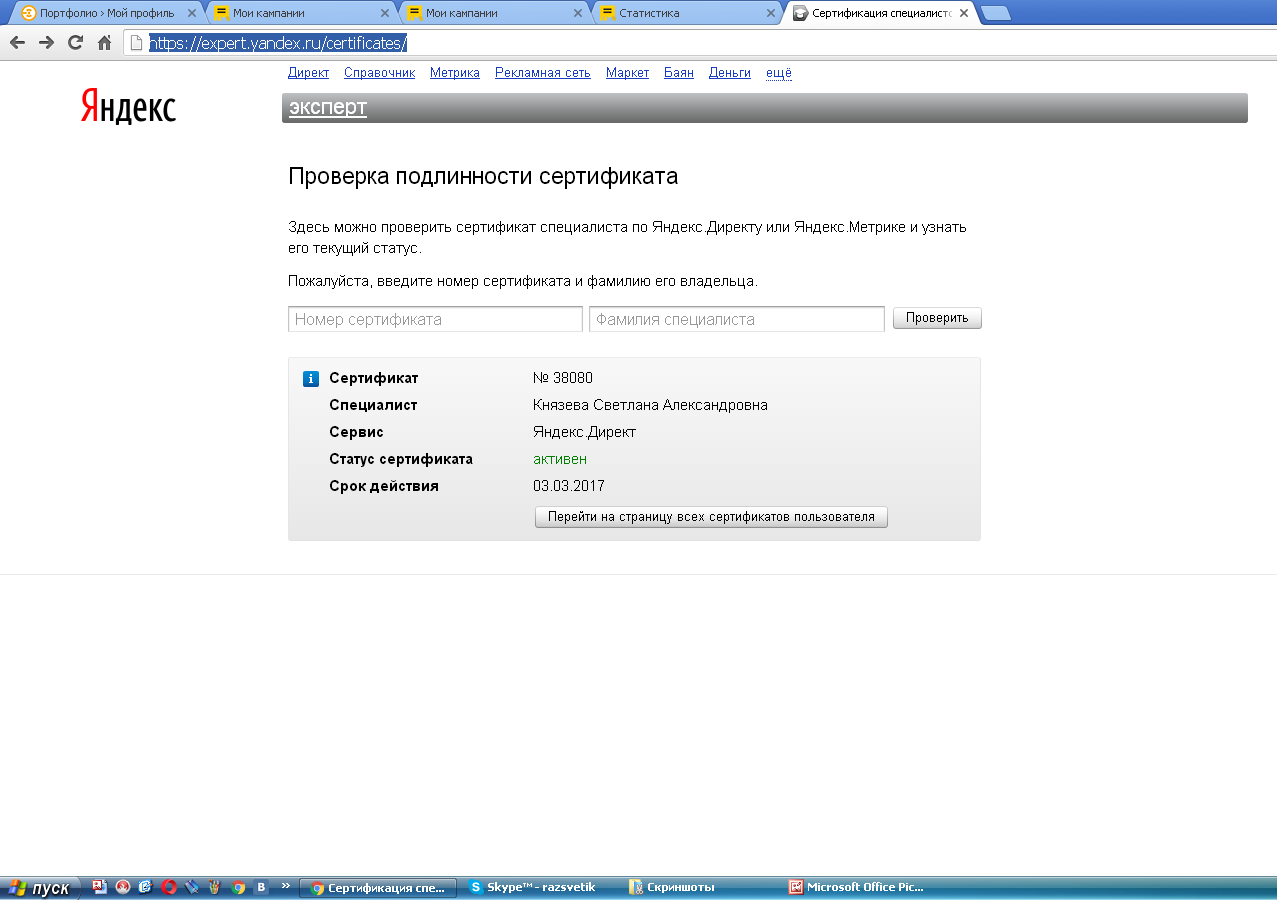Image resolution: width=1277 pixels, height=900 pixels.
Task: Switch to Microsoft Office Picture taskbar window
Action: coord(856,887)
